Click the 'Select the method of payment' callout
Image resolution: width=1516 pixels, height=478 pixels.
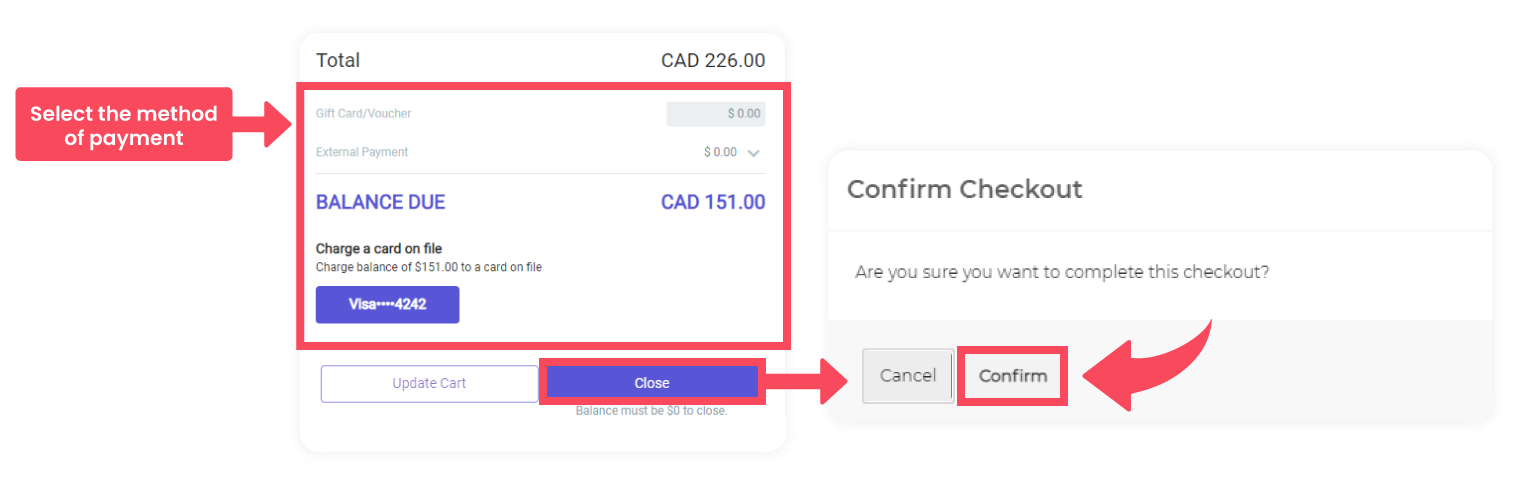pyautogui.click(x=123, y=125)
